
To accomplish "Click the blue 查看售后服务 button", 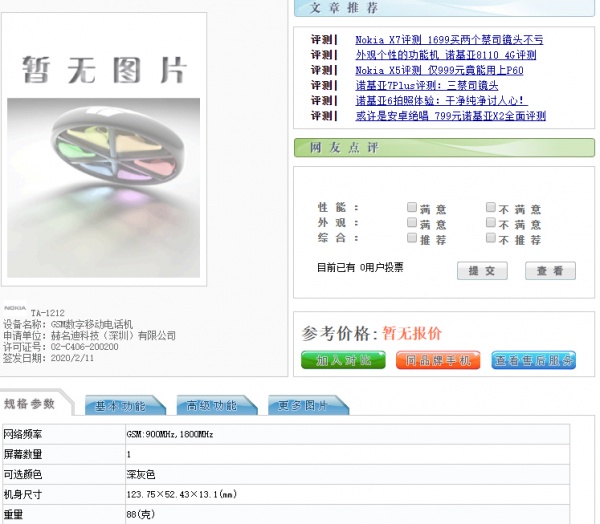I will 533,360.
